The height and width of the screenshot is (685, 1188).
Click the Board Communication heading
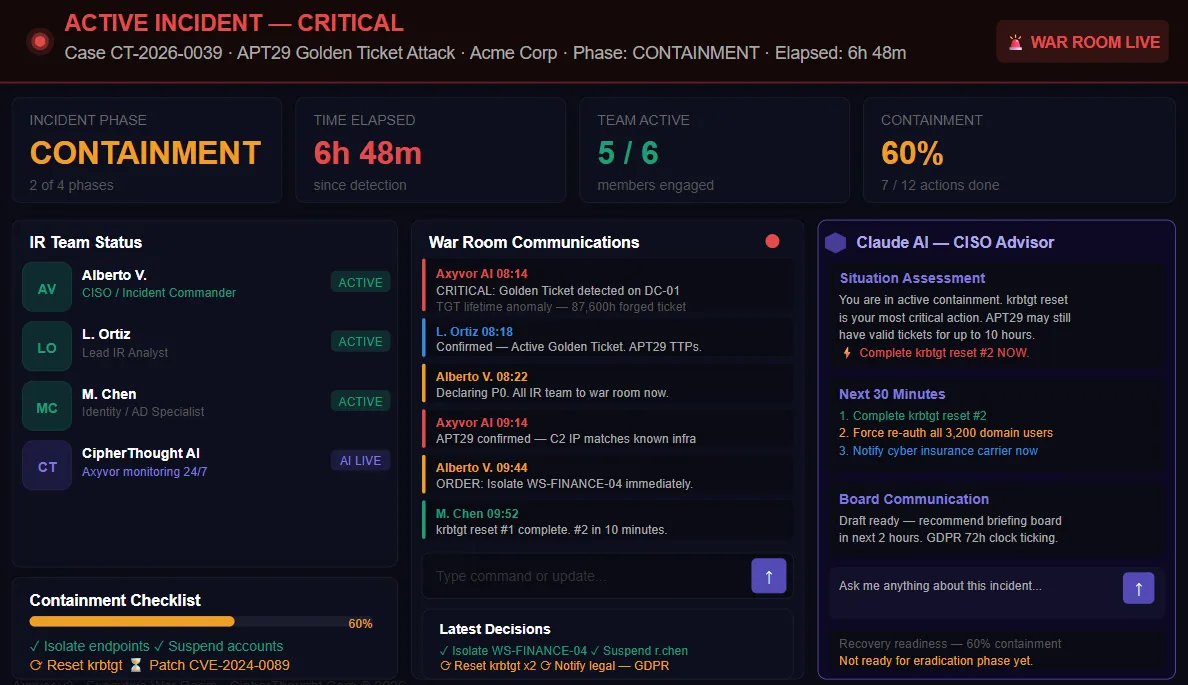coord(914,499)
